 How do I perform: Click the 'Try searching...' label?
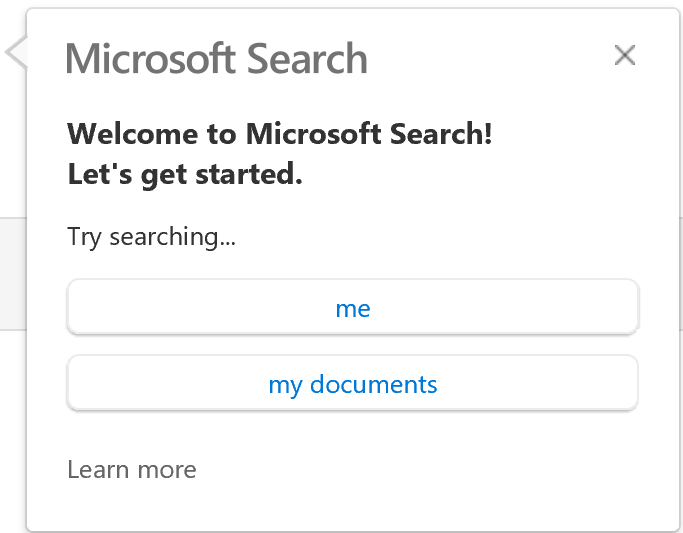(151, 237)
